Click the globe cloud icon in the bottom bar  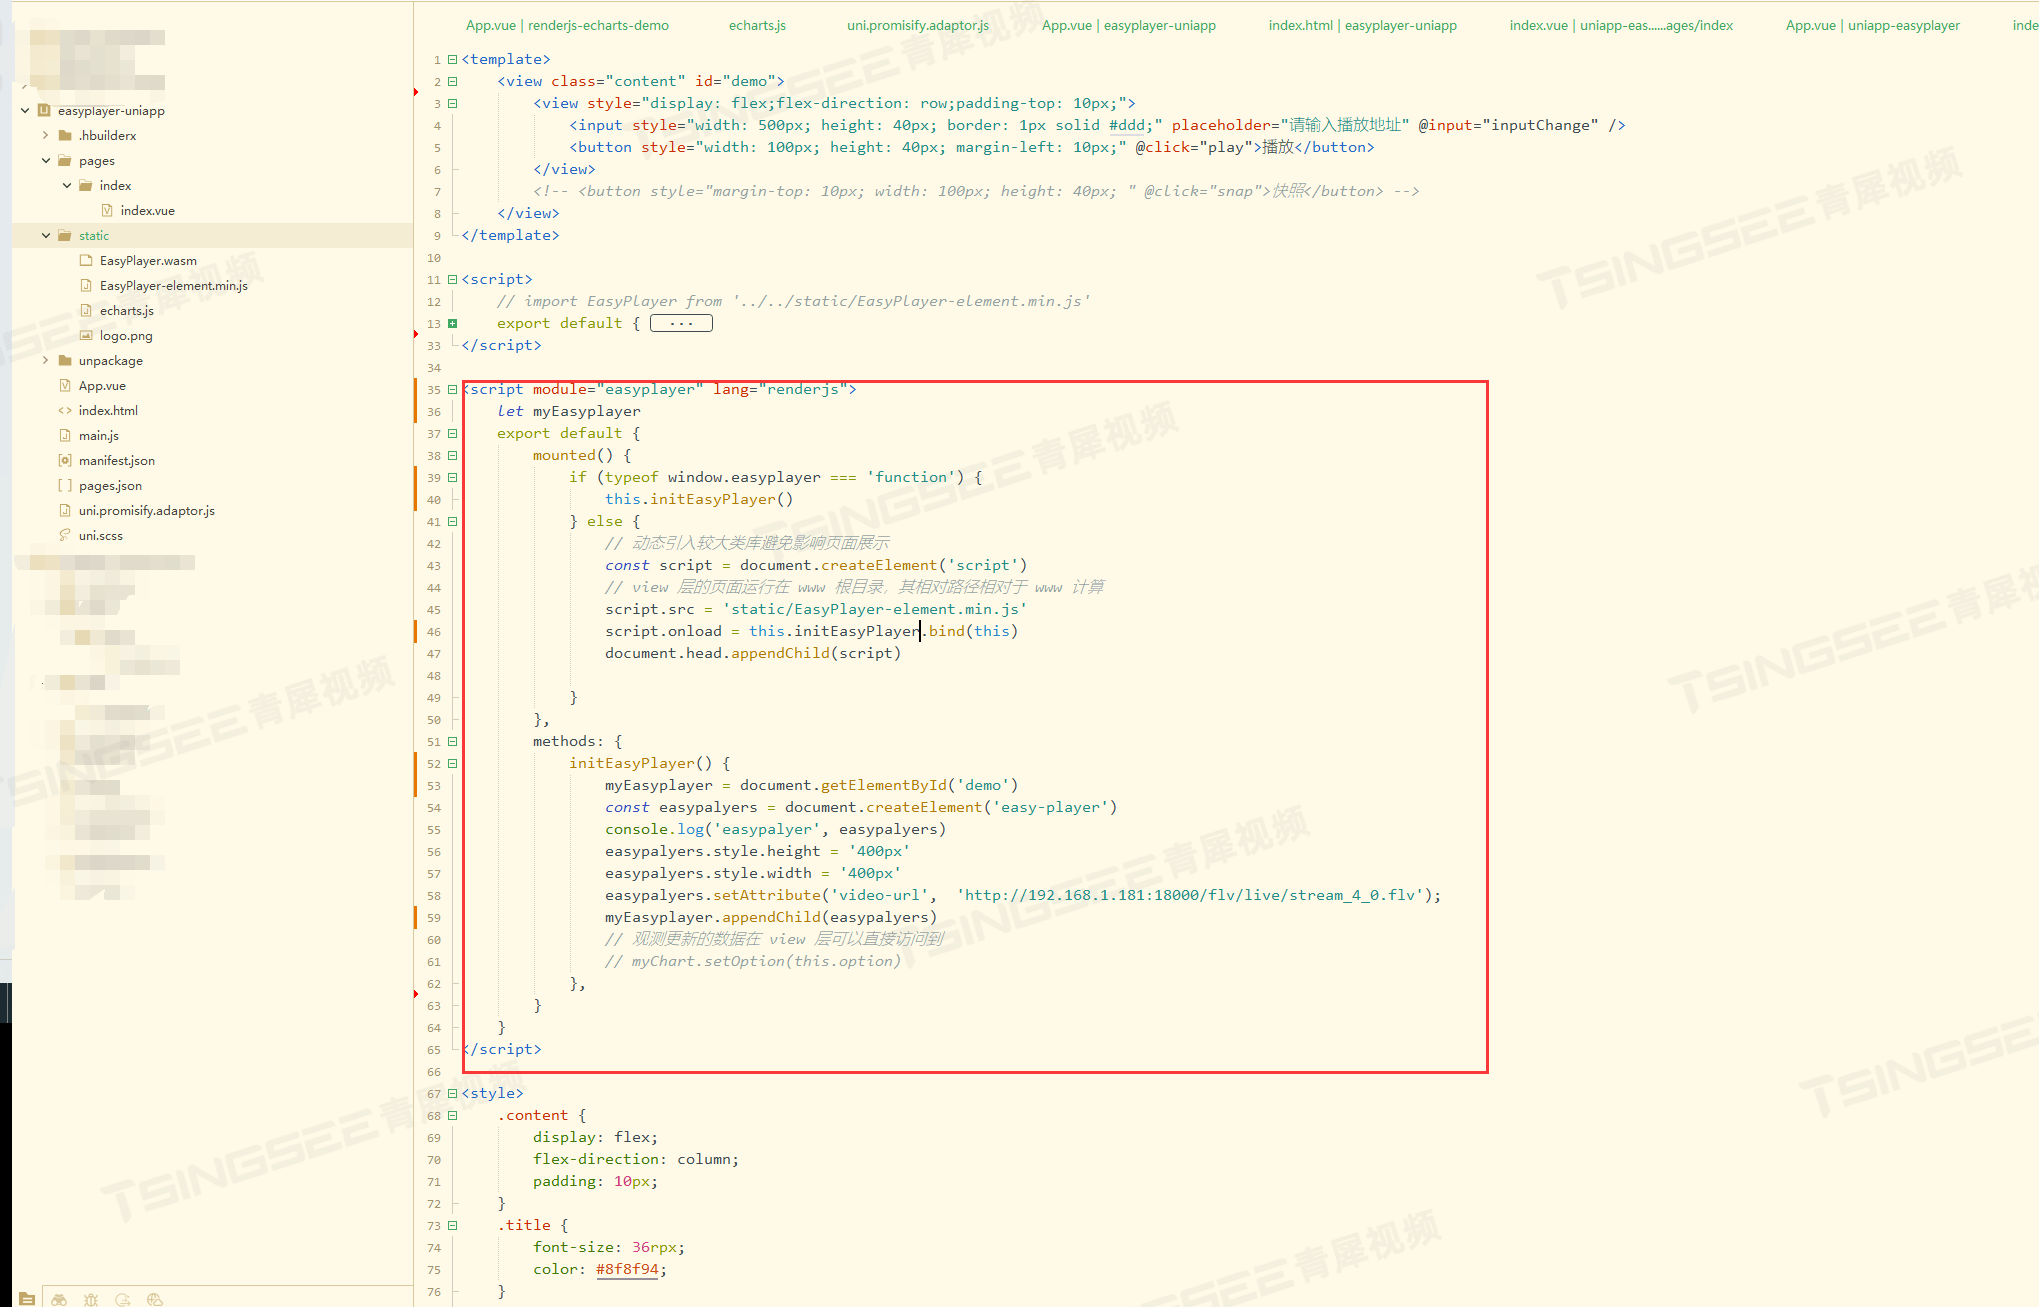coord(155,1299)
